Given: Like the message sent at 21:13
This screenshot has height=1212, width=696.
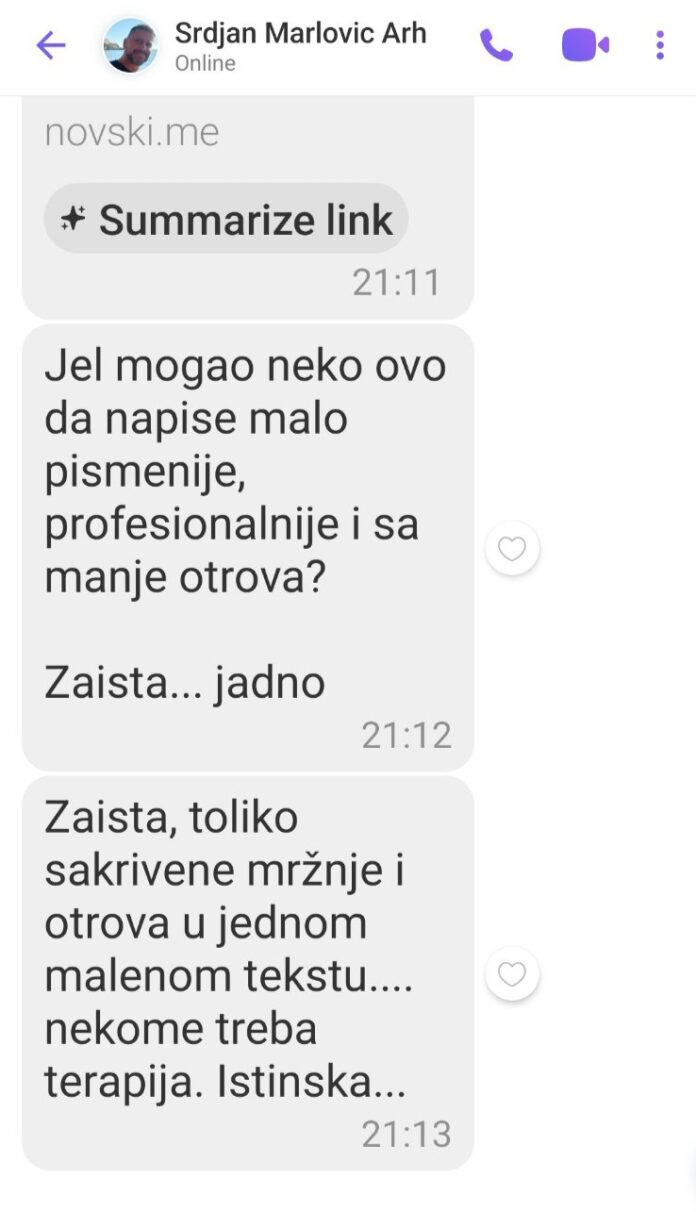Looking at the screenshot, I should (512, 975).
